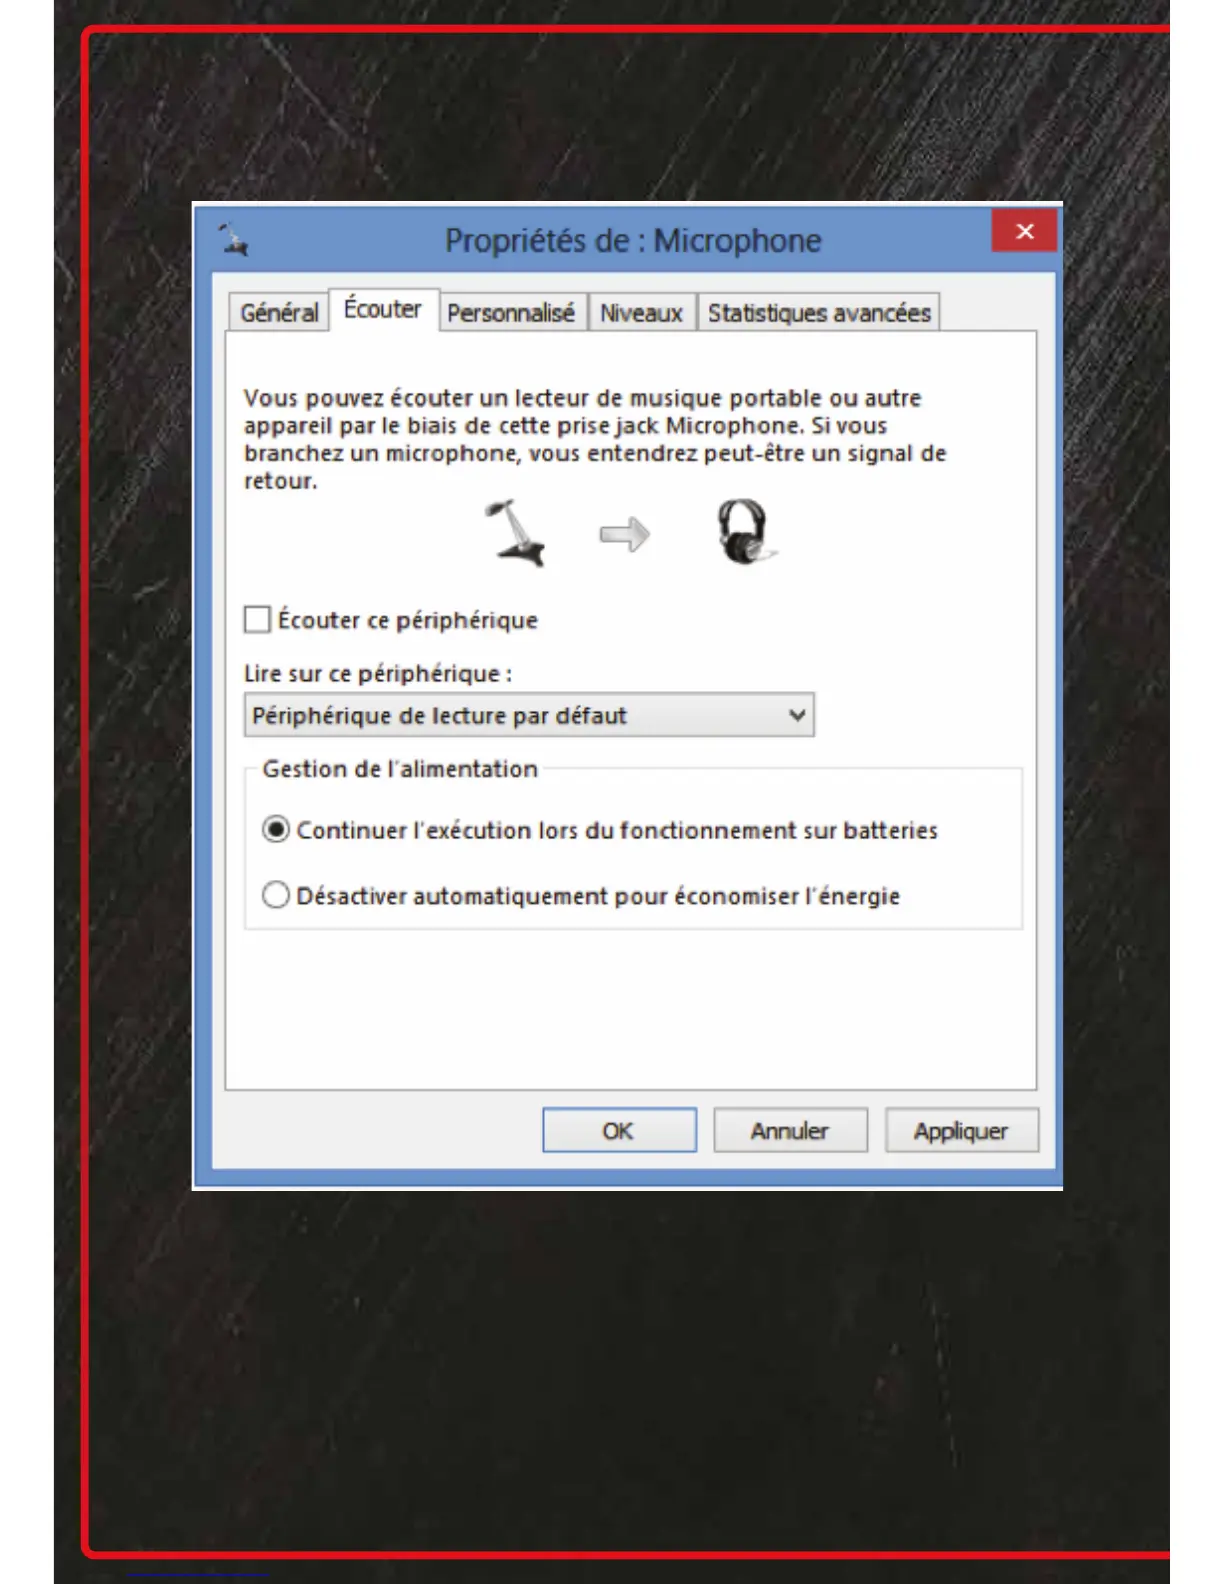Screen dimensions: 1224x1584
Task: Open the Périphérique de lecture par défaut dropdown
Action: [x=529, y=716]
